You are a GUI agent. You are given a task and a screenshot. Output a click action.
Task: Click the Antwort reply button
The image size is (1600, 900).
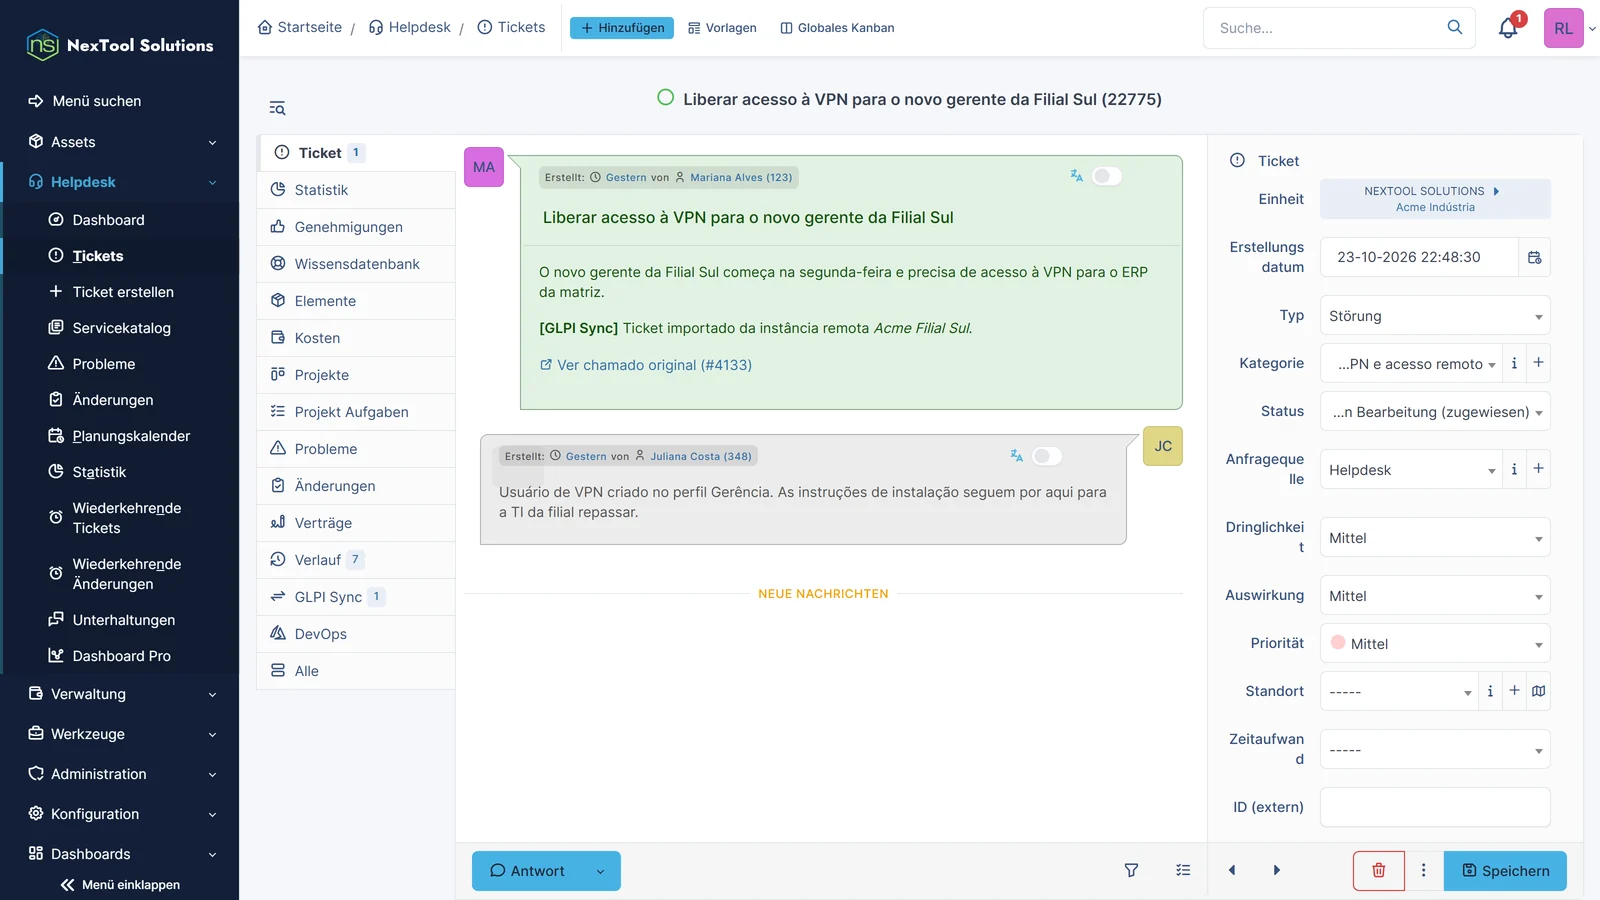pos(528,871)
